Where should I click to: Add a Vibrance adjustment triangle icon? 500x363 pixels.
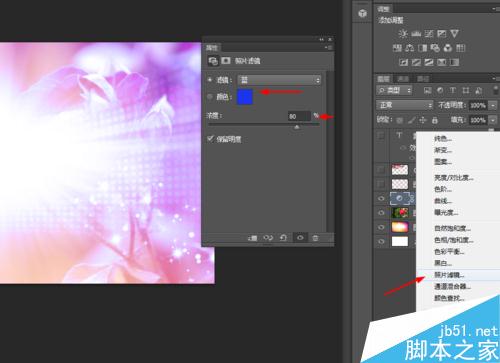454,33
